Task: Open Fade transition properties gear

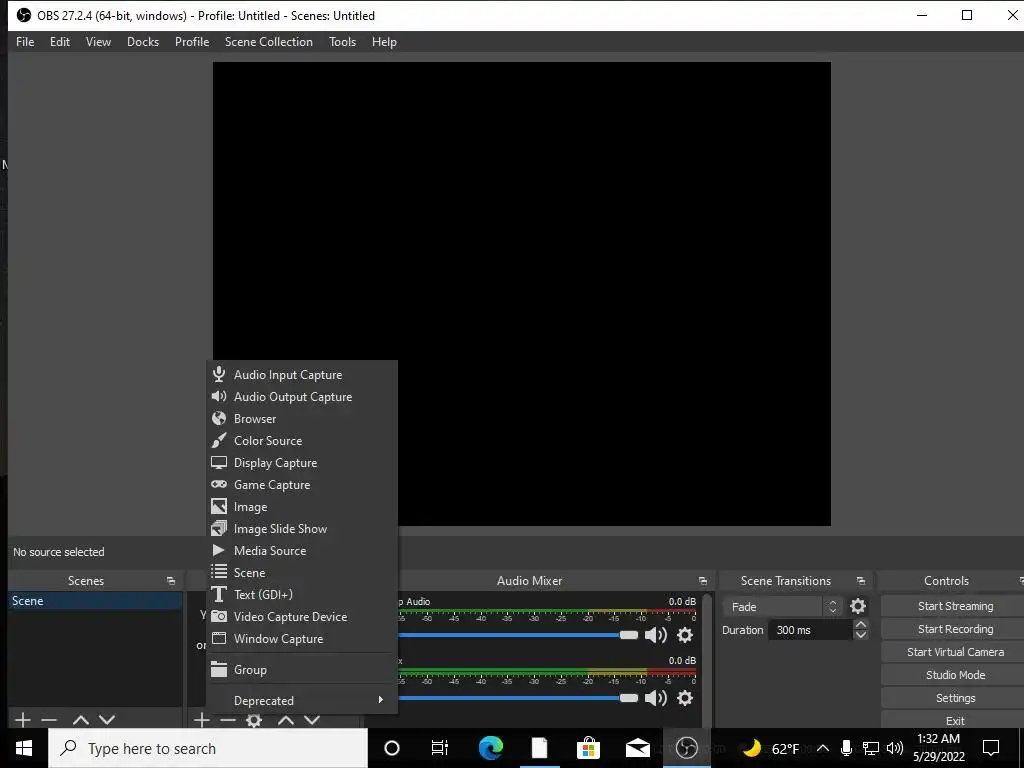Action: pyautogui.click(x=858, y=606)
